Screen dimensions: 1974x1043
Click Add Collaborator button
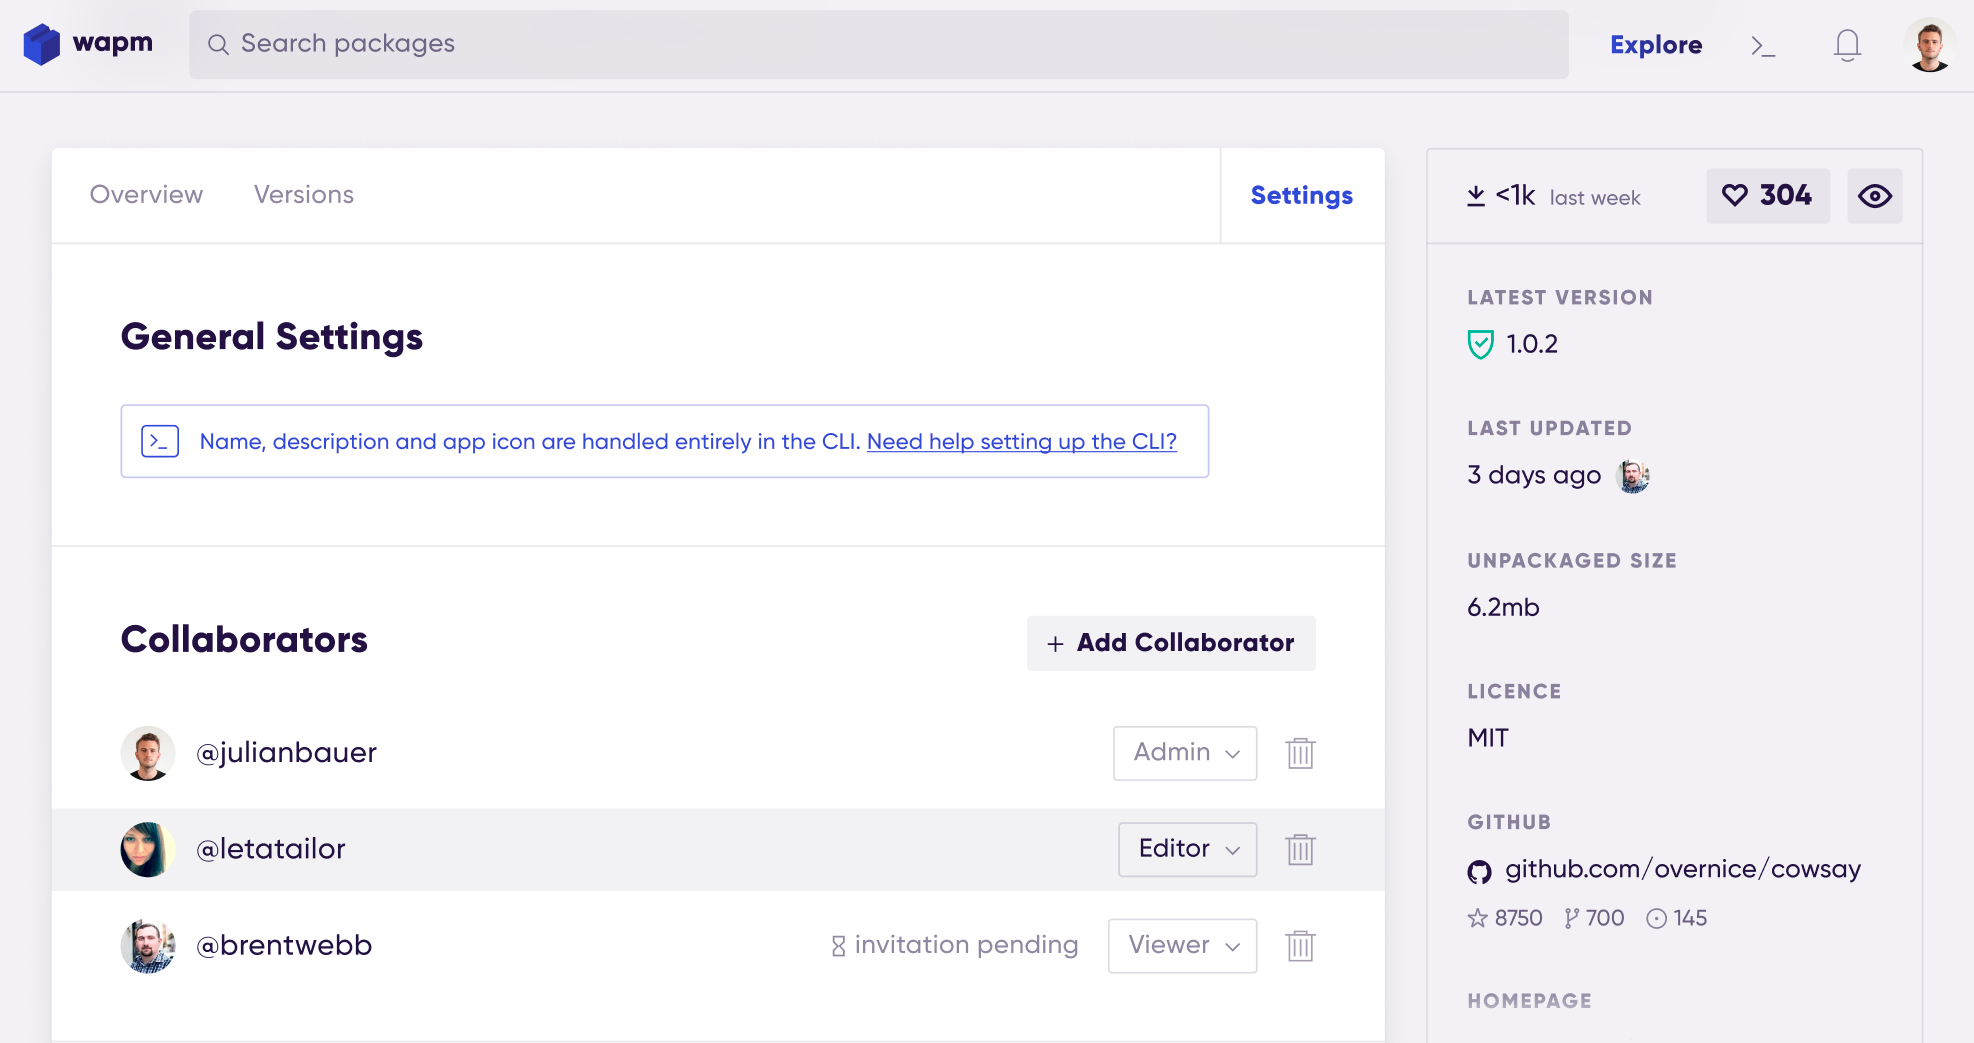1171,643
